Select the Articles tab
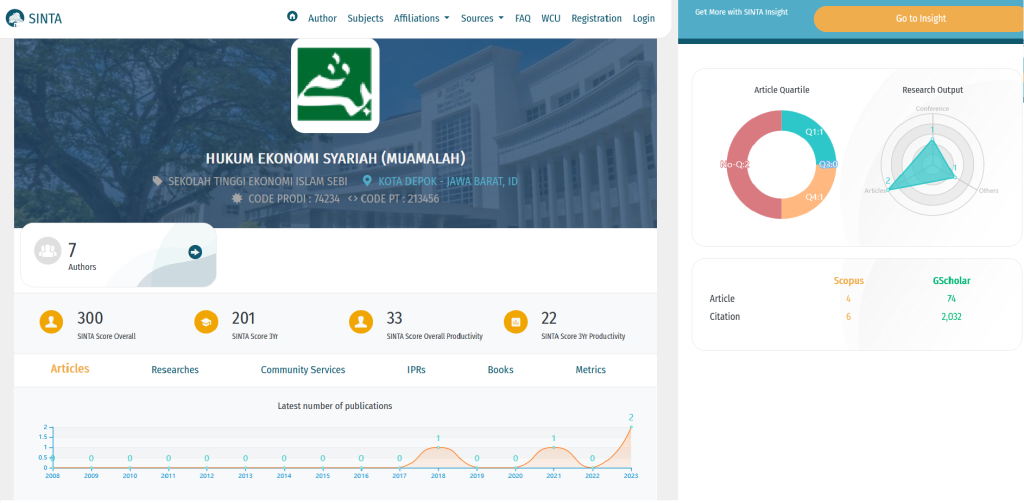 (x=70, y=368)
